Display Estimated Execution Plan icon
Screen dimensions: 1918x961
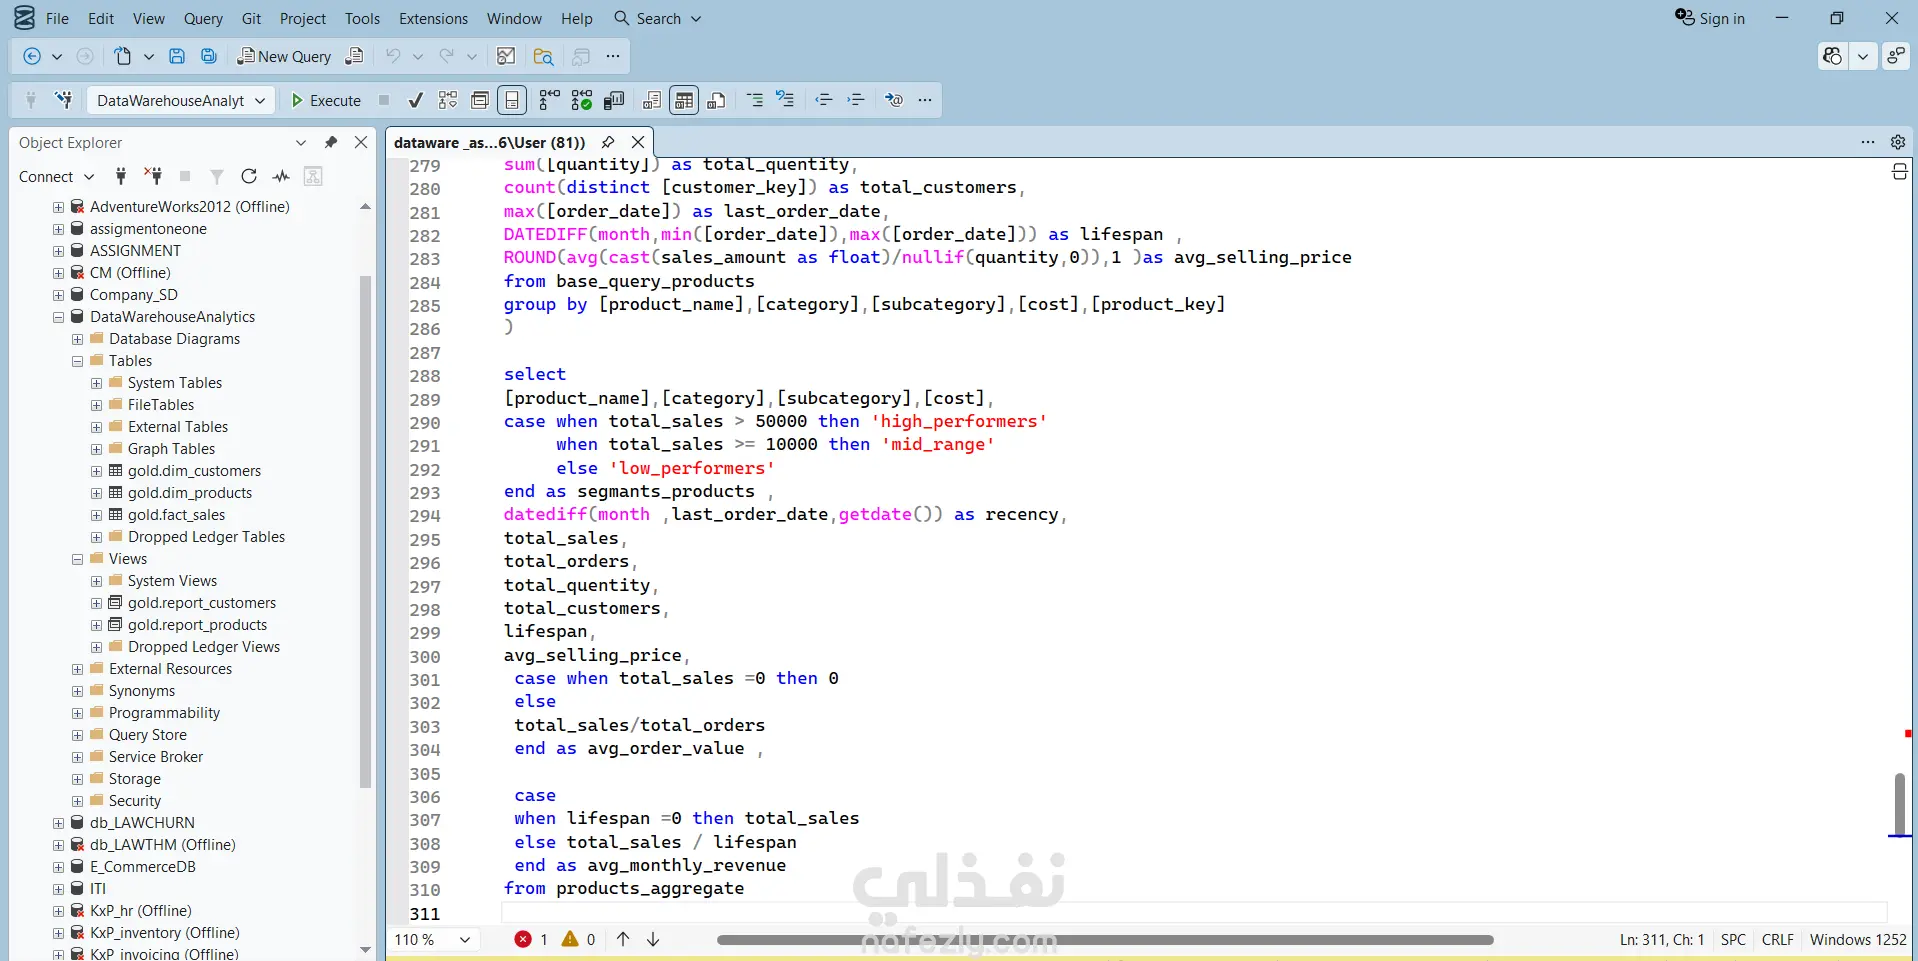448,100
